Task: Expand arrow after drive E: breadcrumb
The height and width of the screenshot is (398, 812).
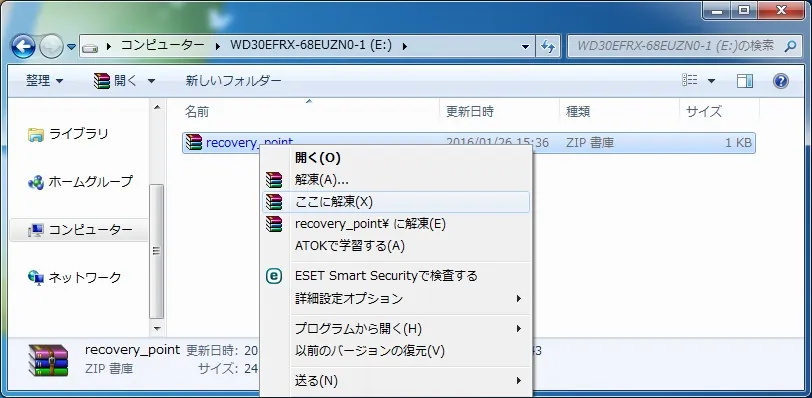Action: 404,46
